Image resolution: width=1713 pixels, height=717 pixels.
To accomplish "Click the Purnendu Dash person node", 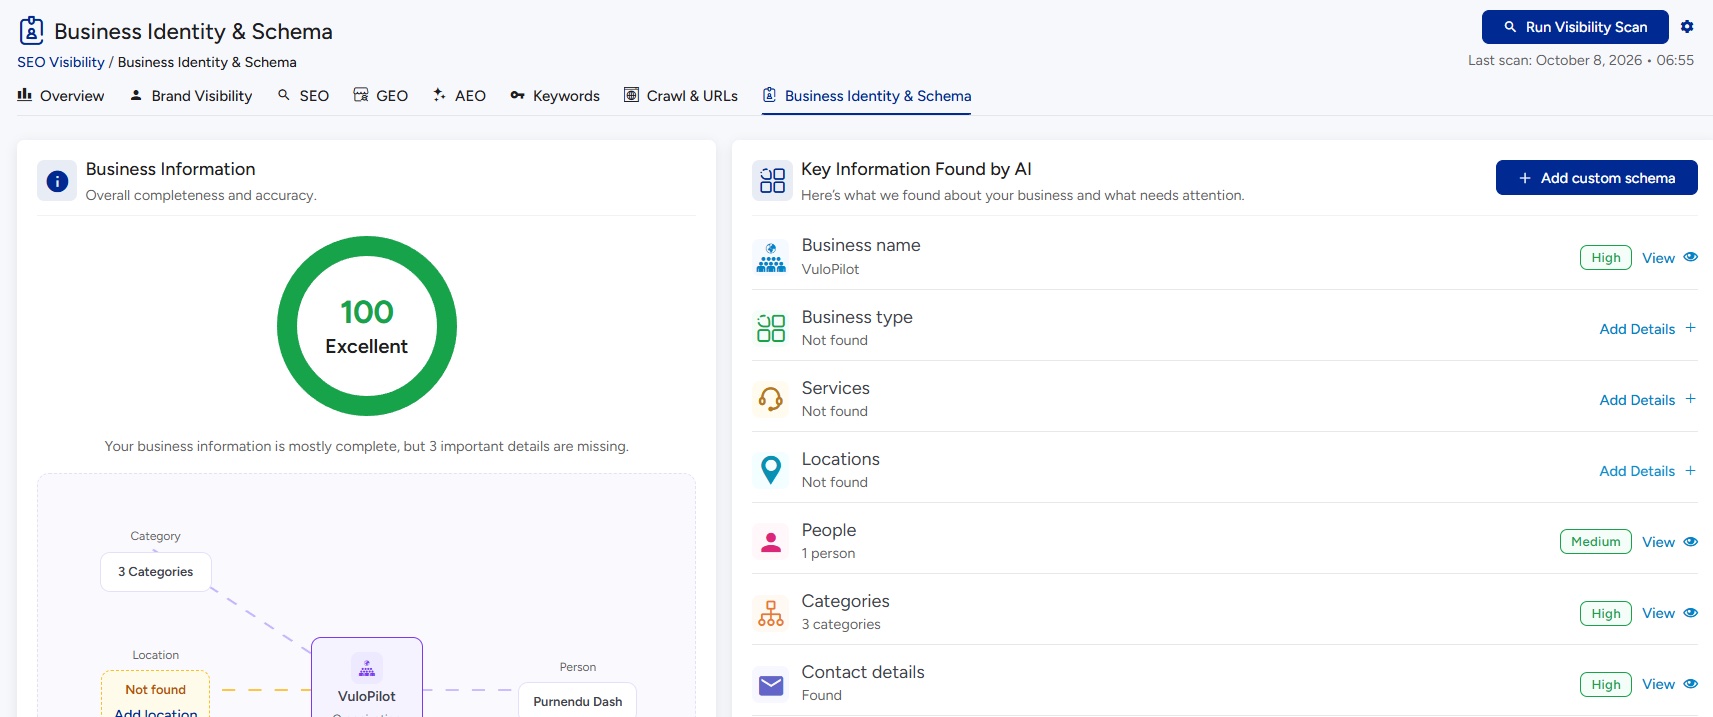I will click(578, 700).
